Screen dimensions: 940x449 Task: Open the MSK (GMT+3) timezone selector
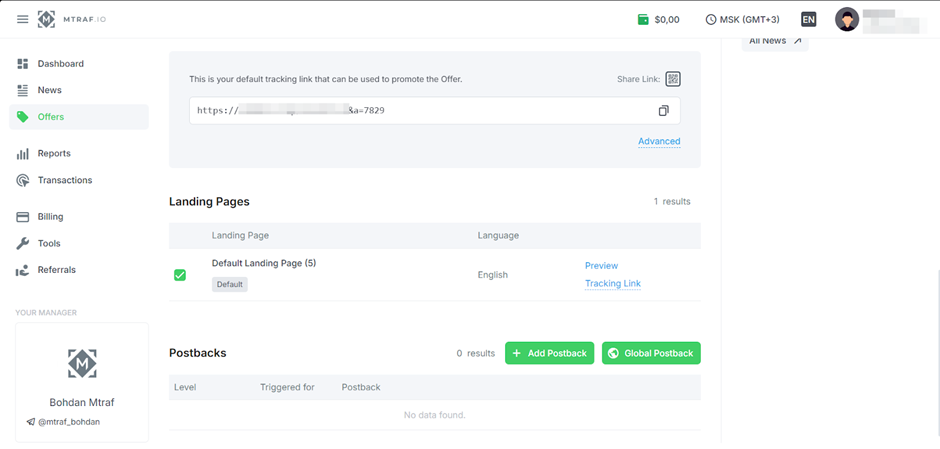[x=742, y=19]
